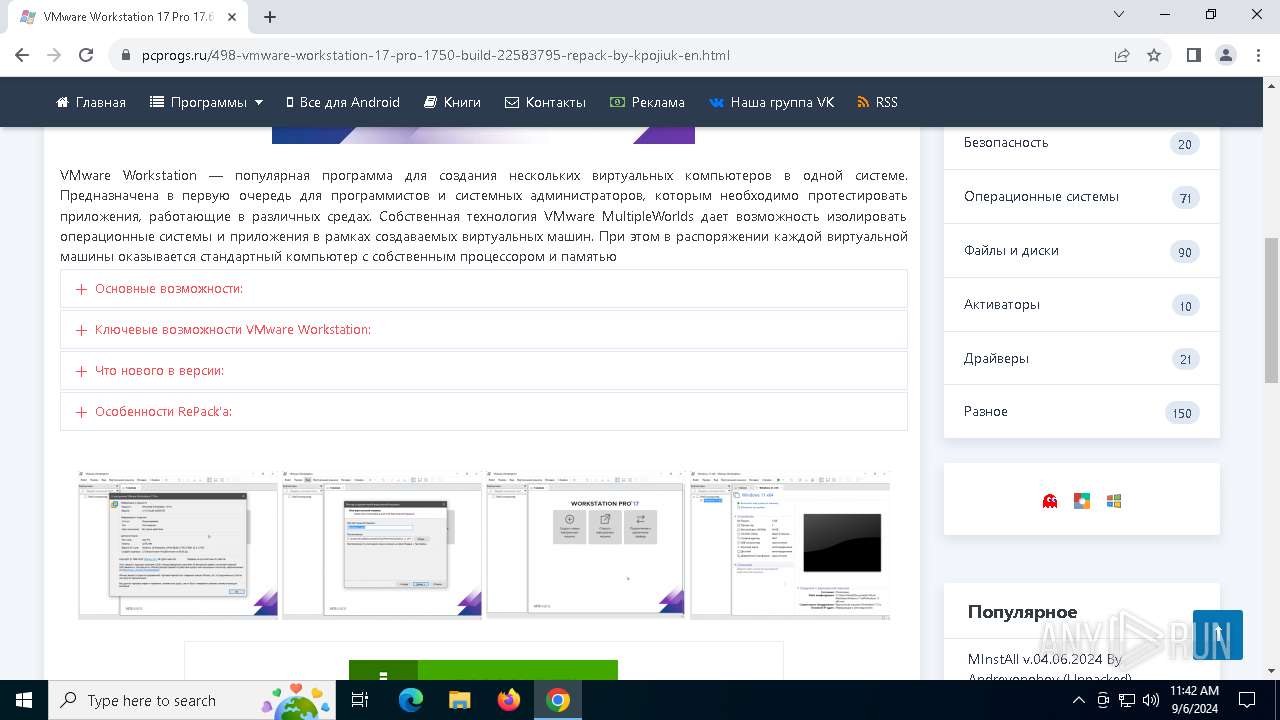Screen dimensions: 1280x720
Task: View site information lock icon
Action: click(126, 55)
